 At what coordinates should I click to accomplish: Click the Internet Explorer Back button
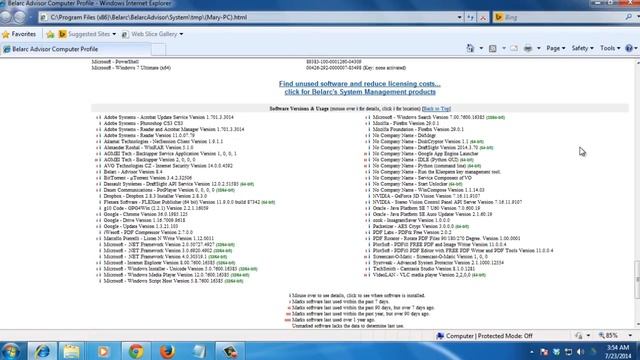pos(6,17)
